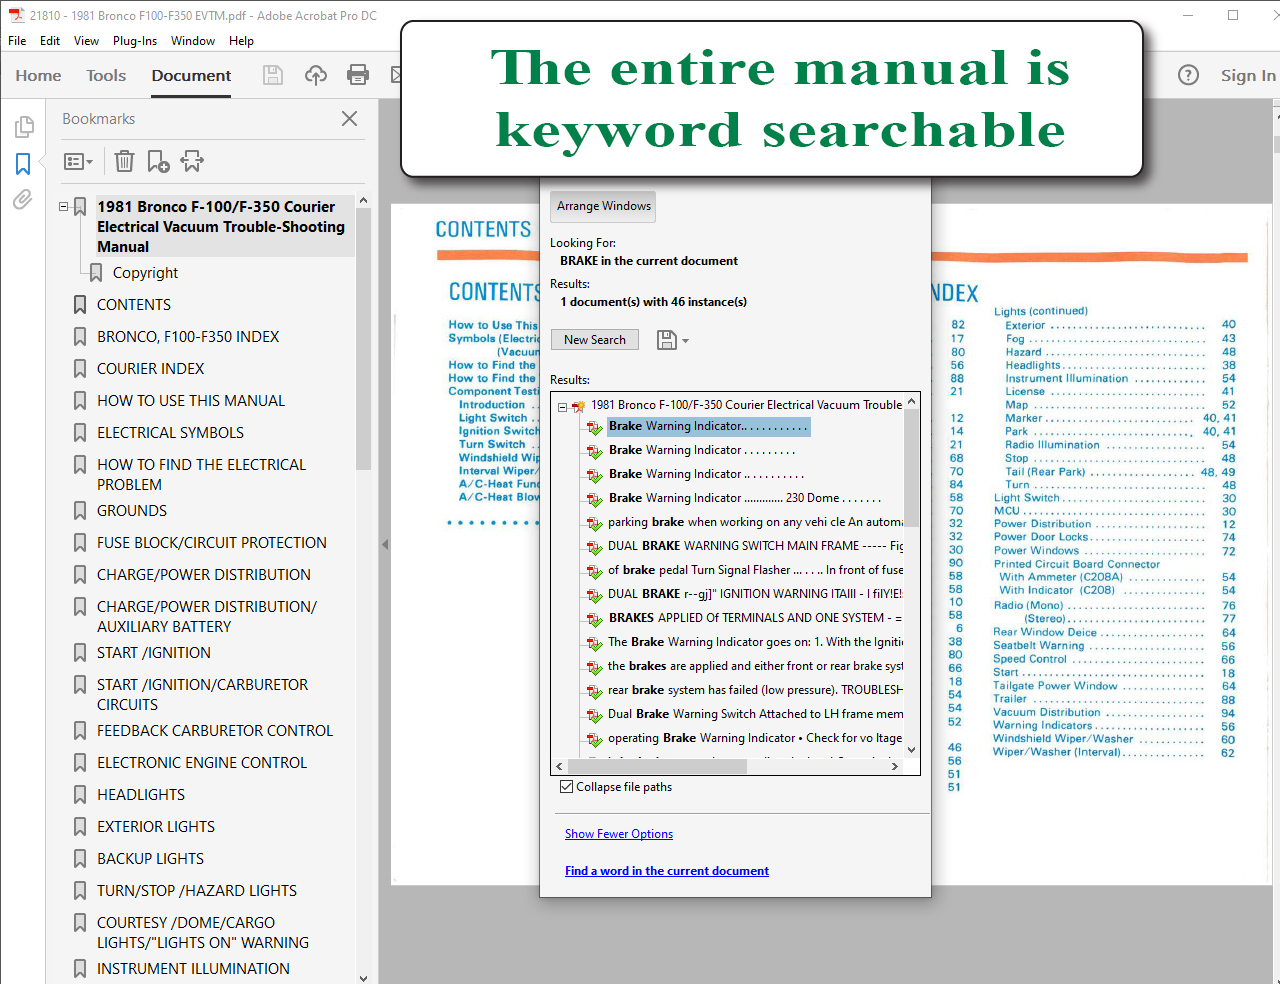Screen dimensions: 1280x984
Task: Switch to the Tools tab
Action: point(106,75)
